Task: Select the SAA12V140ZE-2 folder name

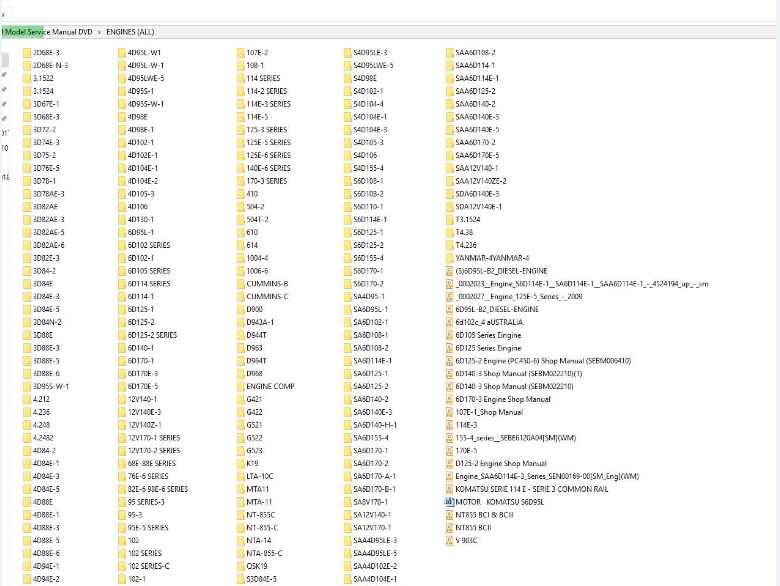Action: point(481,181)
